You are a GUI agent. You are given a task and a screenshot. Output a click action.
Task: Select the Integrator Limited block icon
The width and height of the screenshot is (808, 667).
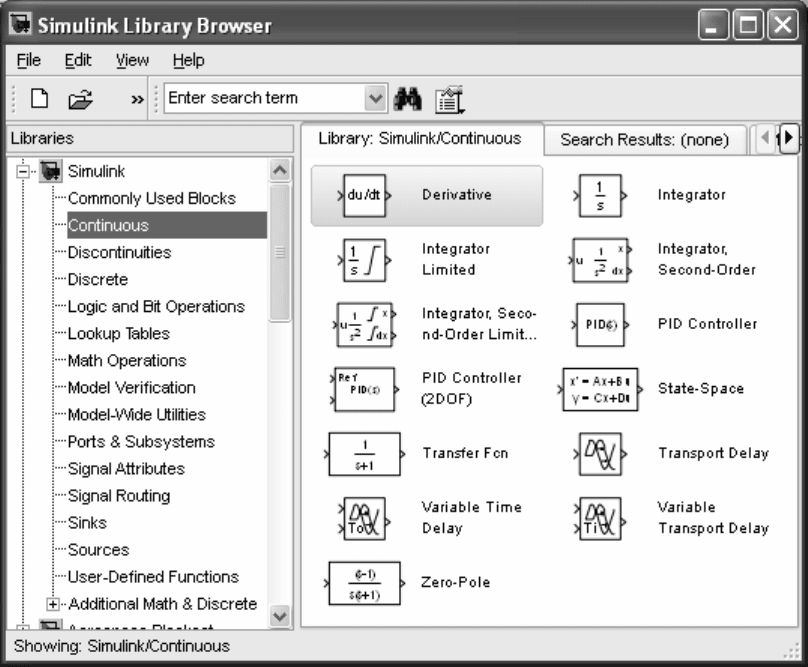(x=364, y=260)
